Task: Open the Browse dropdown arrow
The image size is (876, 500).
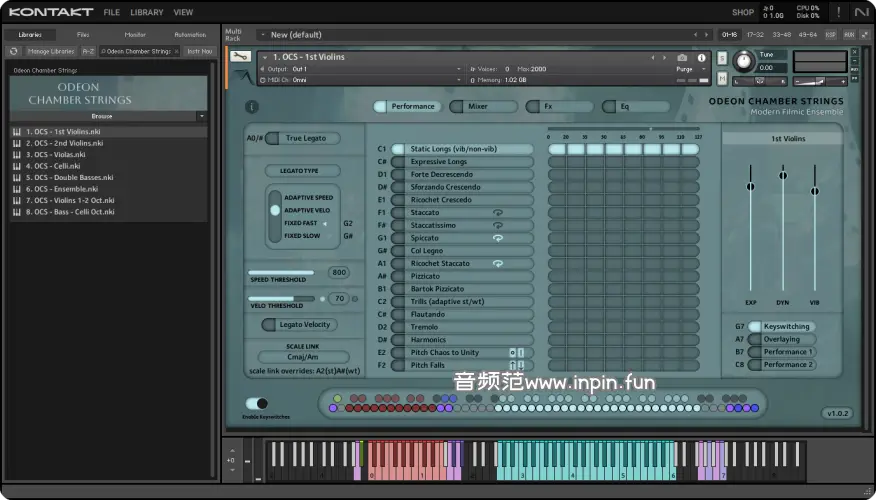Action: [201, 116]
